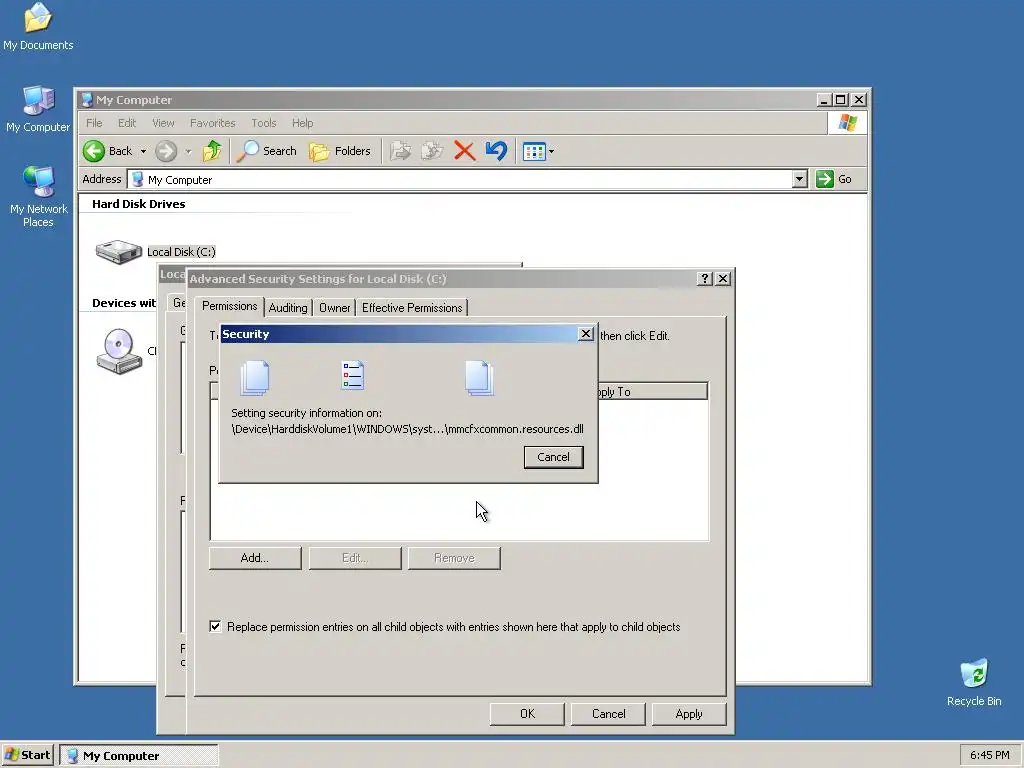Expand the Forward history dropdown arrow
Image resolution: width=1024 pixels, height=768 pixels.
coord(188,152)
